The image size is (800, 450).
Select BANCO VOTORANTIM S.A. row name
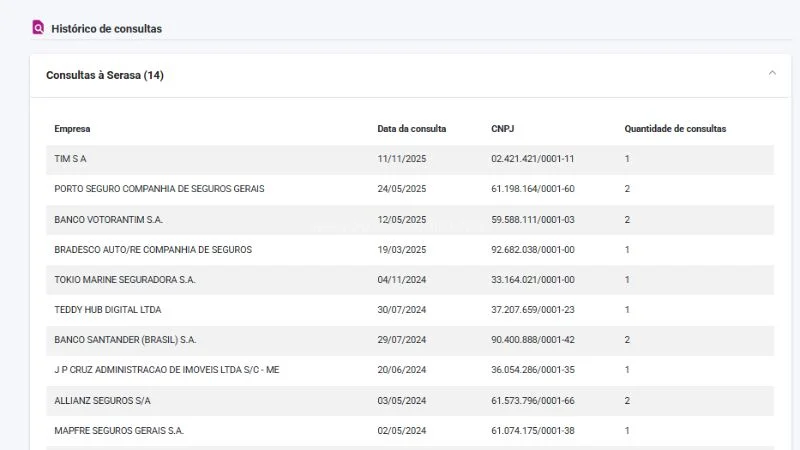click(x=108, y=219)
